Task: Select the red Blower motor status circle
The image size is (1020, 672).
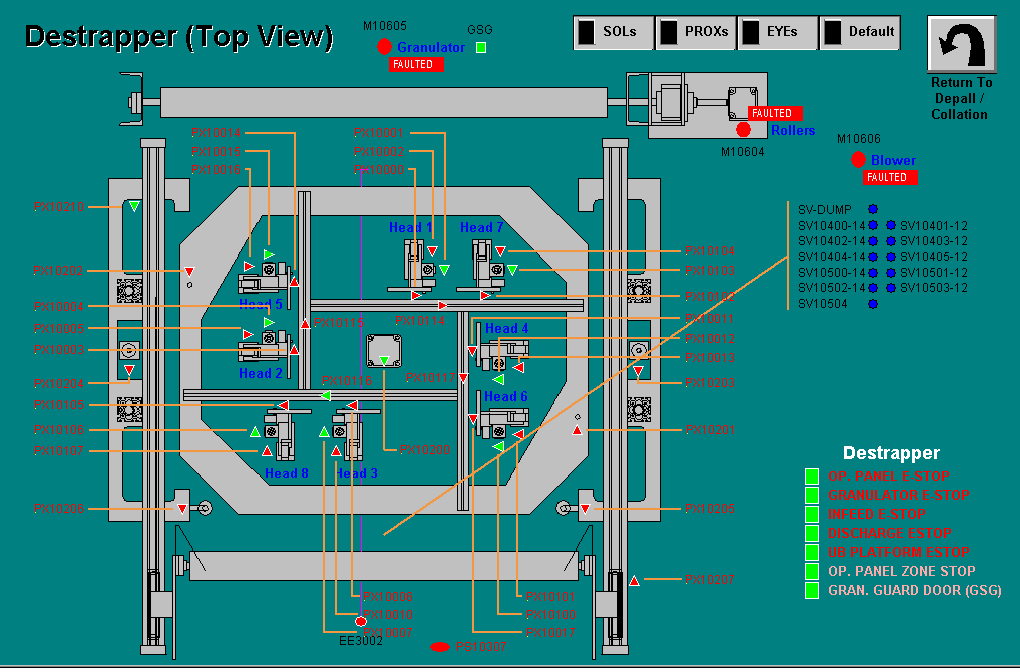Action: [x=858, y=160]
